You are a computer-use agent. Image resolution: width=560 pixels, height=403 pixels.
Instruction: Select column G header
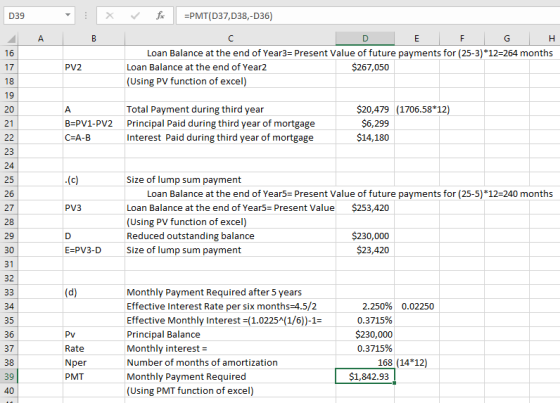pyautogui.click(x=507, y=39)
